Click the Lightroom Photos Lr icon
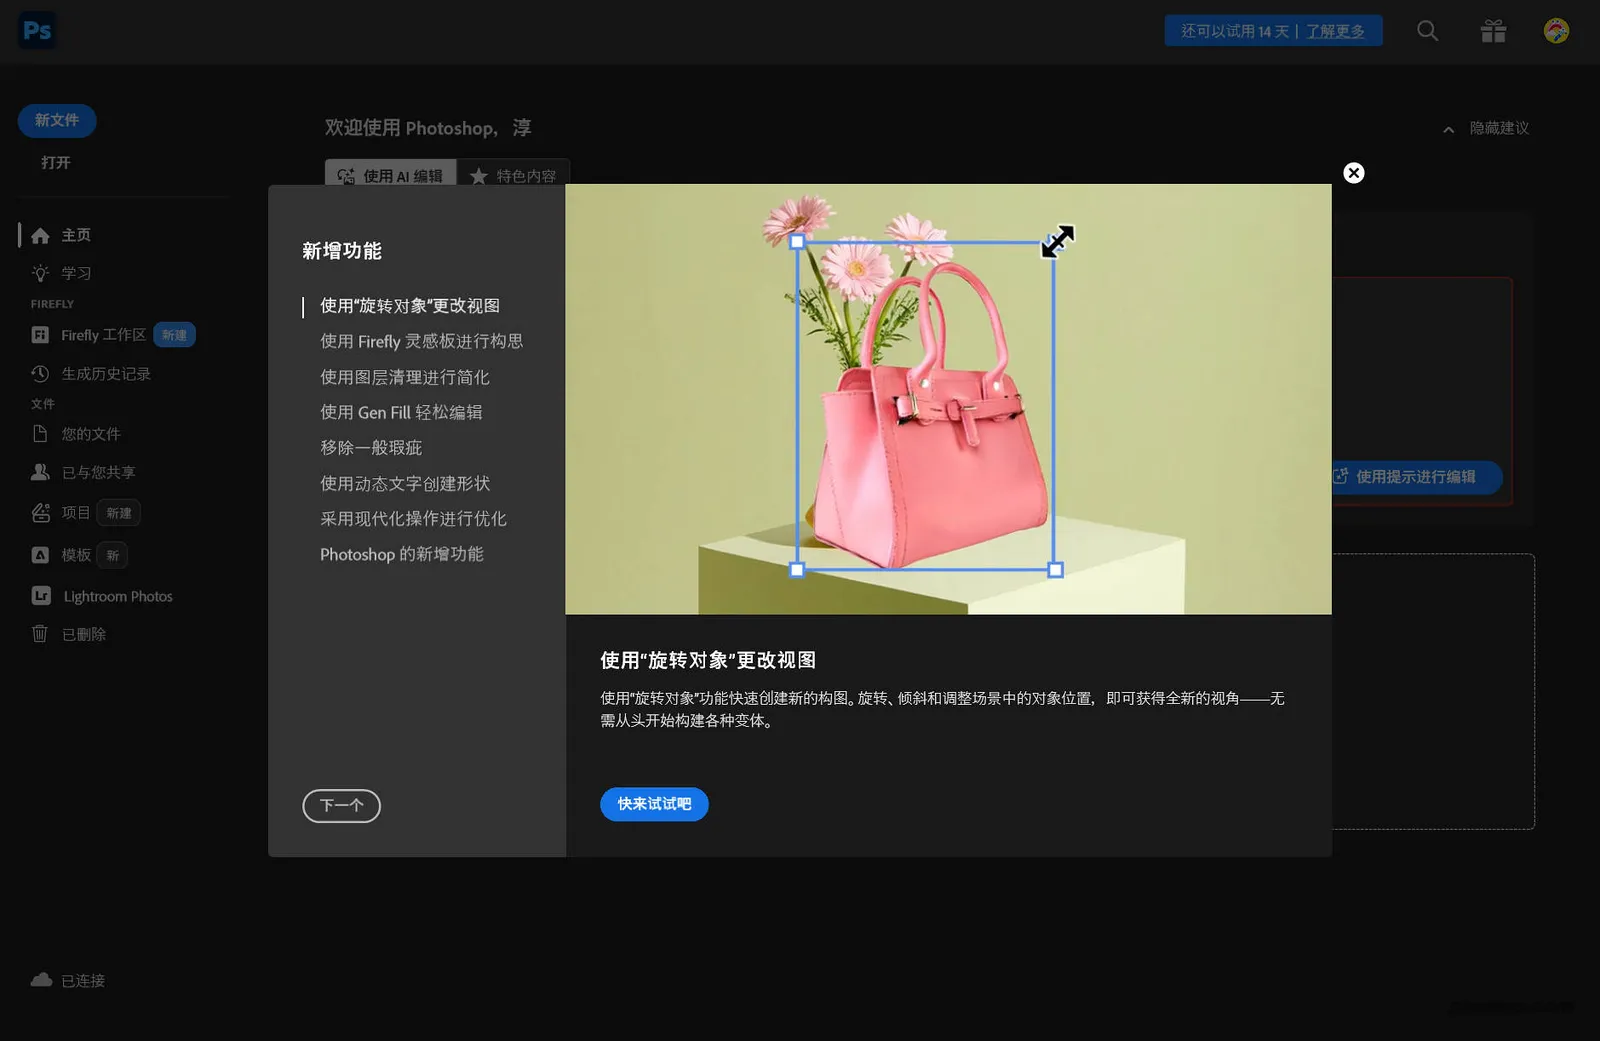 coord(41,596)
